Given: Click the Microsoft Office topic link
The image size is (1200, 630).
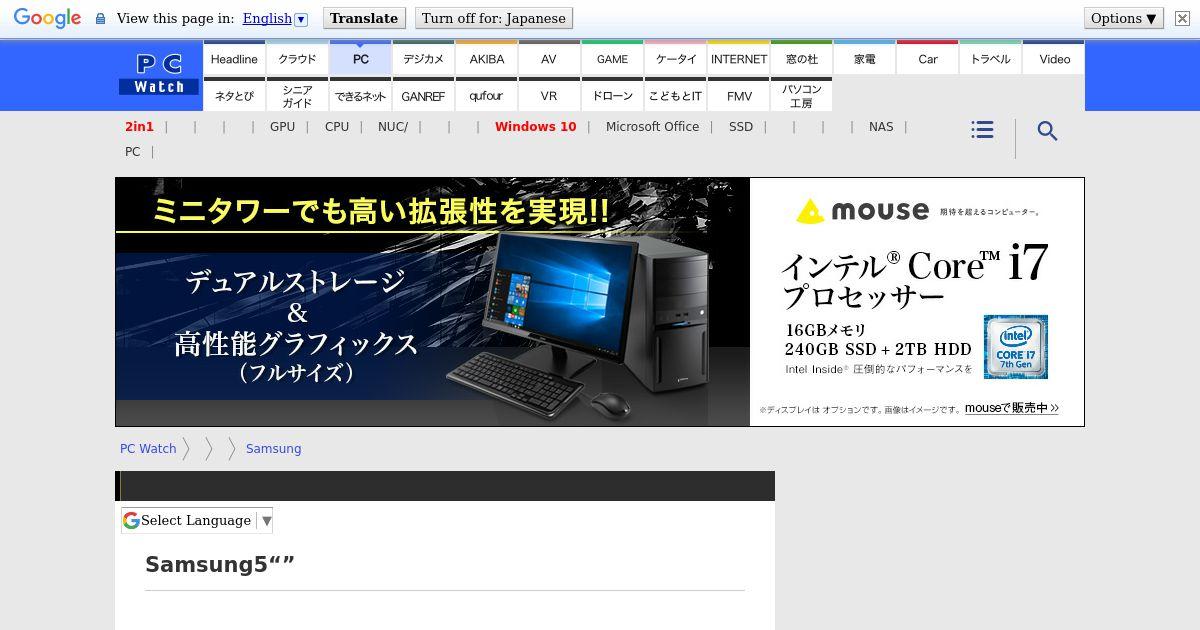Looking at the screenshot, I should (x=652, y=127).
